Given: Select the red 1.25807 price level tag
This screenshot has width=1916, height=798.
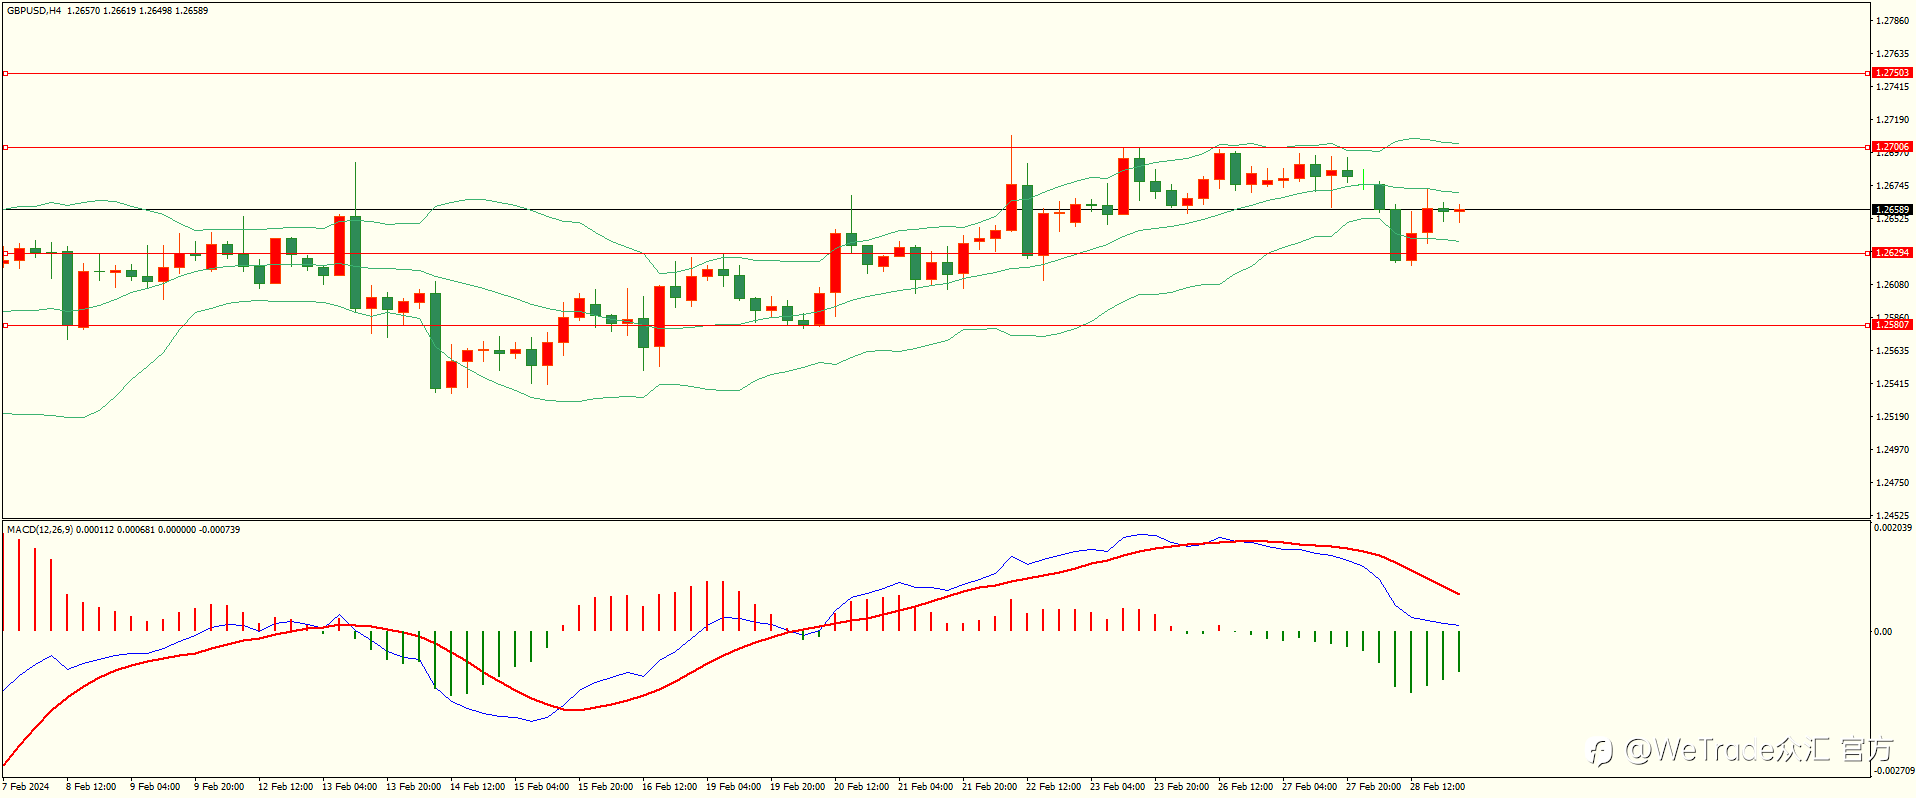Looking at the screenshot, I should coord(1892,325).
